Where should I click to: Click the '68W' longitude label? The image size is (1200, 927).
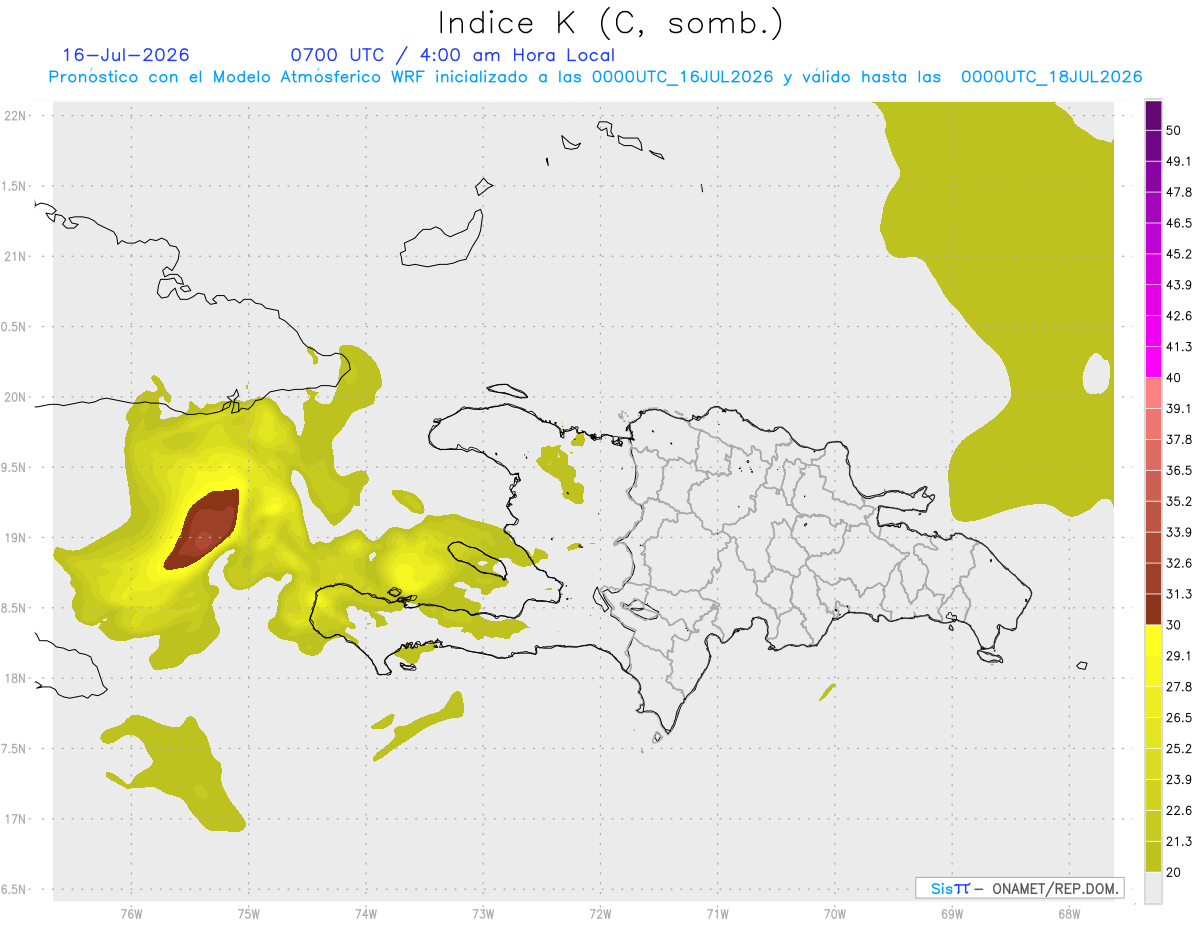coord(1069,913)
